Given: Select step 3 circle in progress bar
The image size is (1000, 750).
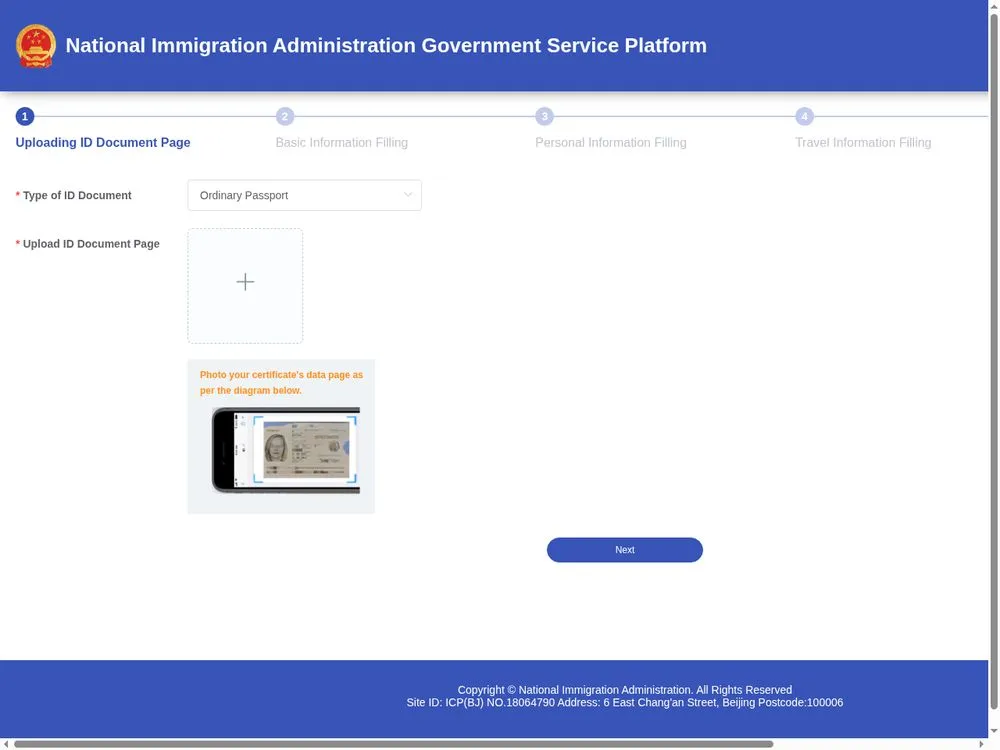Looking at the screenshot, I should click(544, 116).
